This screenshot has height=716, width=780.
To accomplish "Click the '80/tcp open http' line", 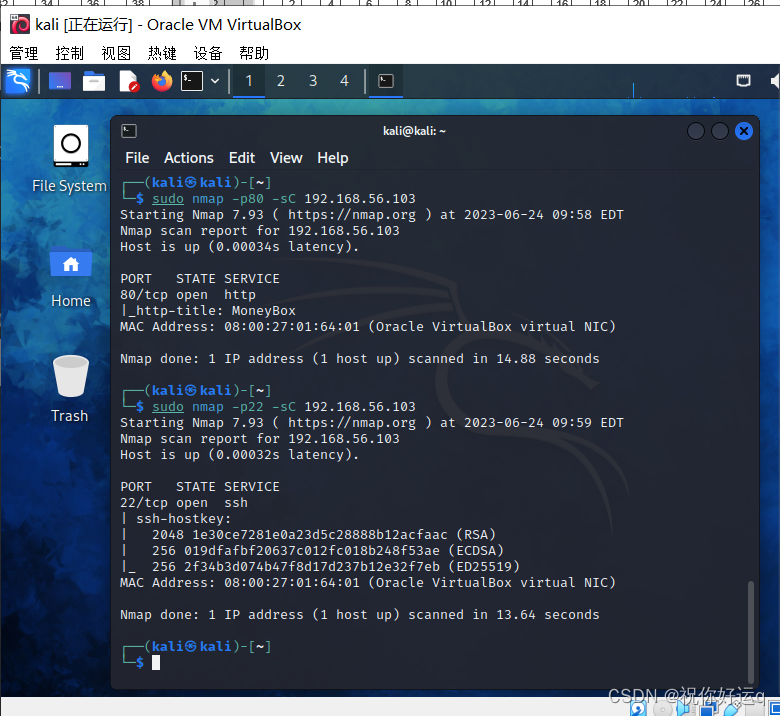I will point(188,295).
